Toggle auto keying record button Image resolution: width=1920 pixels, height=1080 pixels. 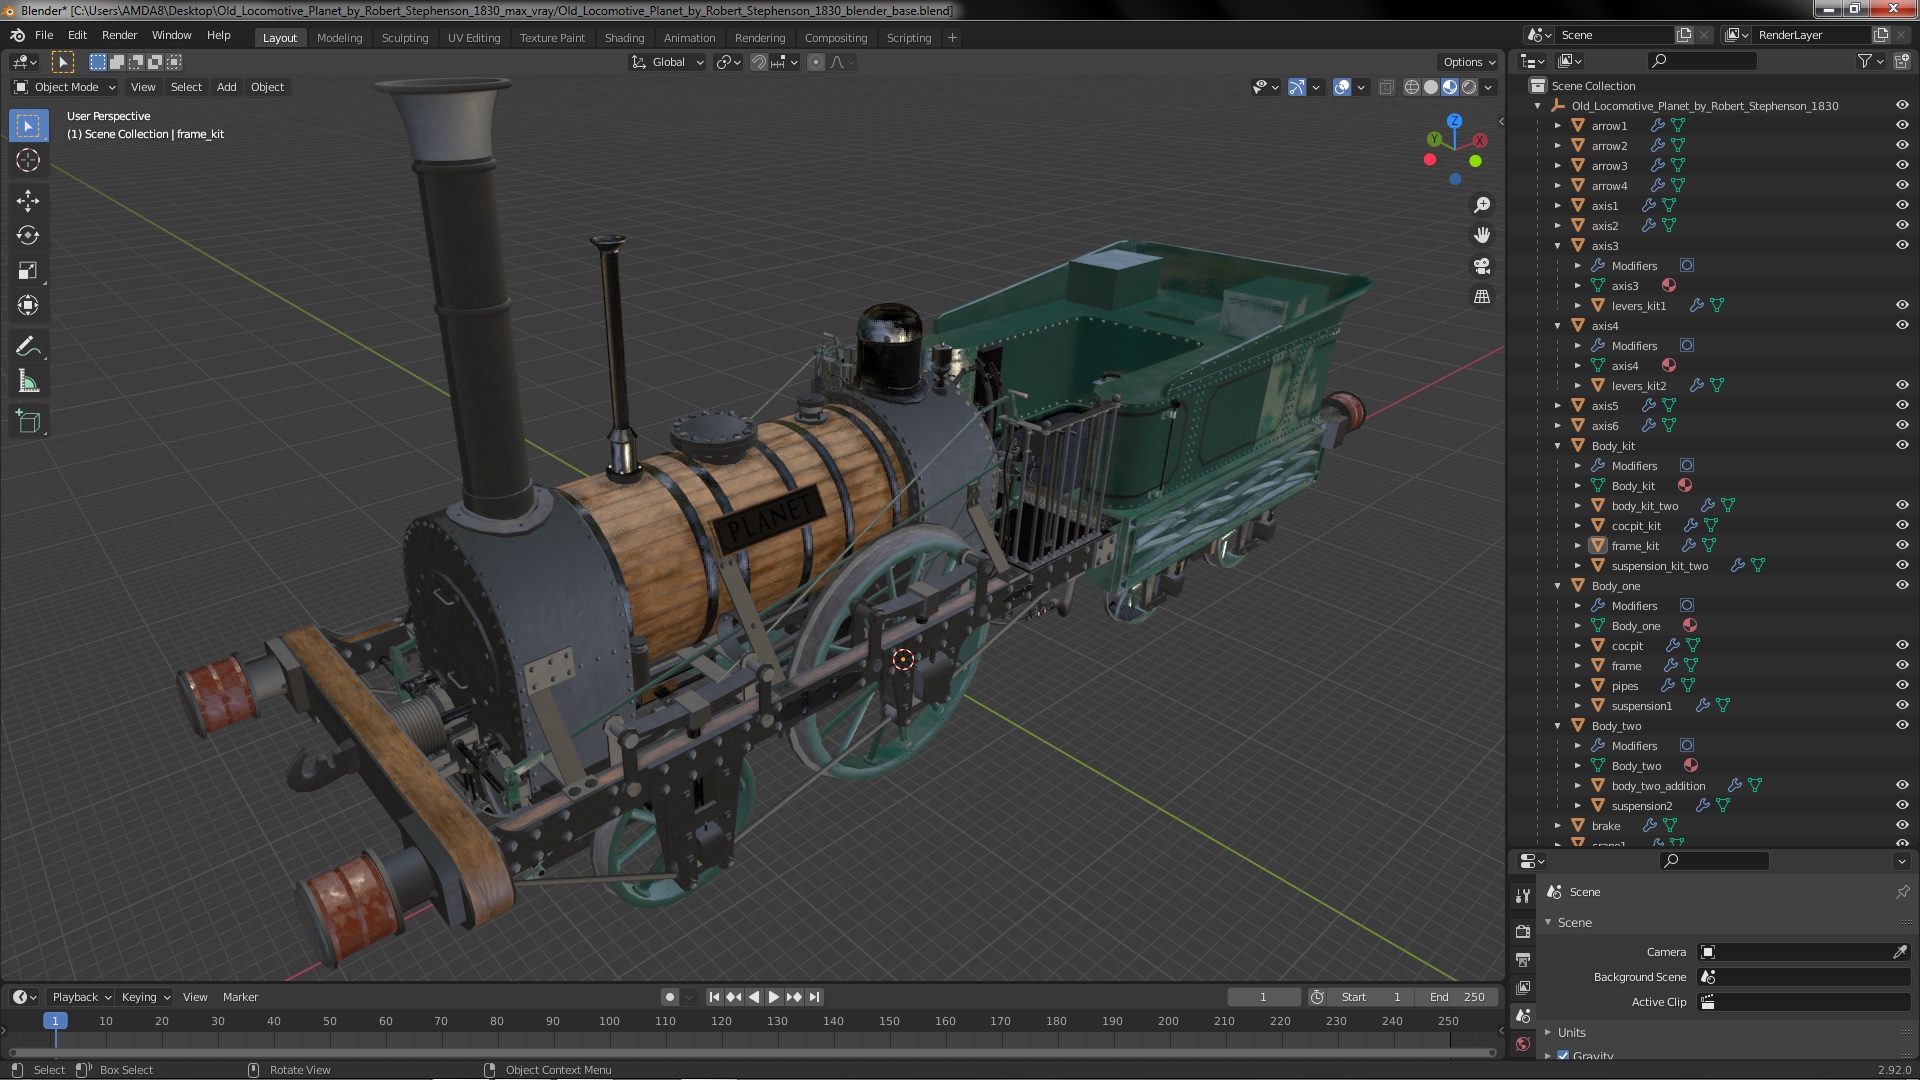(x=670, y=997)
